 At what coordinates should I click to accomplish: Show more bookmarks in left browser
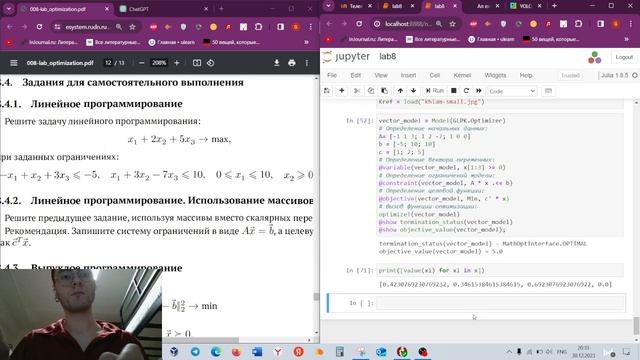pos(306,42)
